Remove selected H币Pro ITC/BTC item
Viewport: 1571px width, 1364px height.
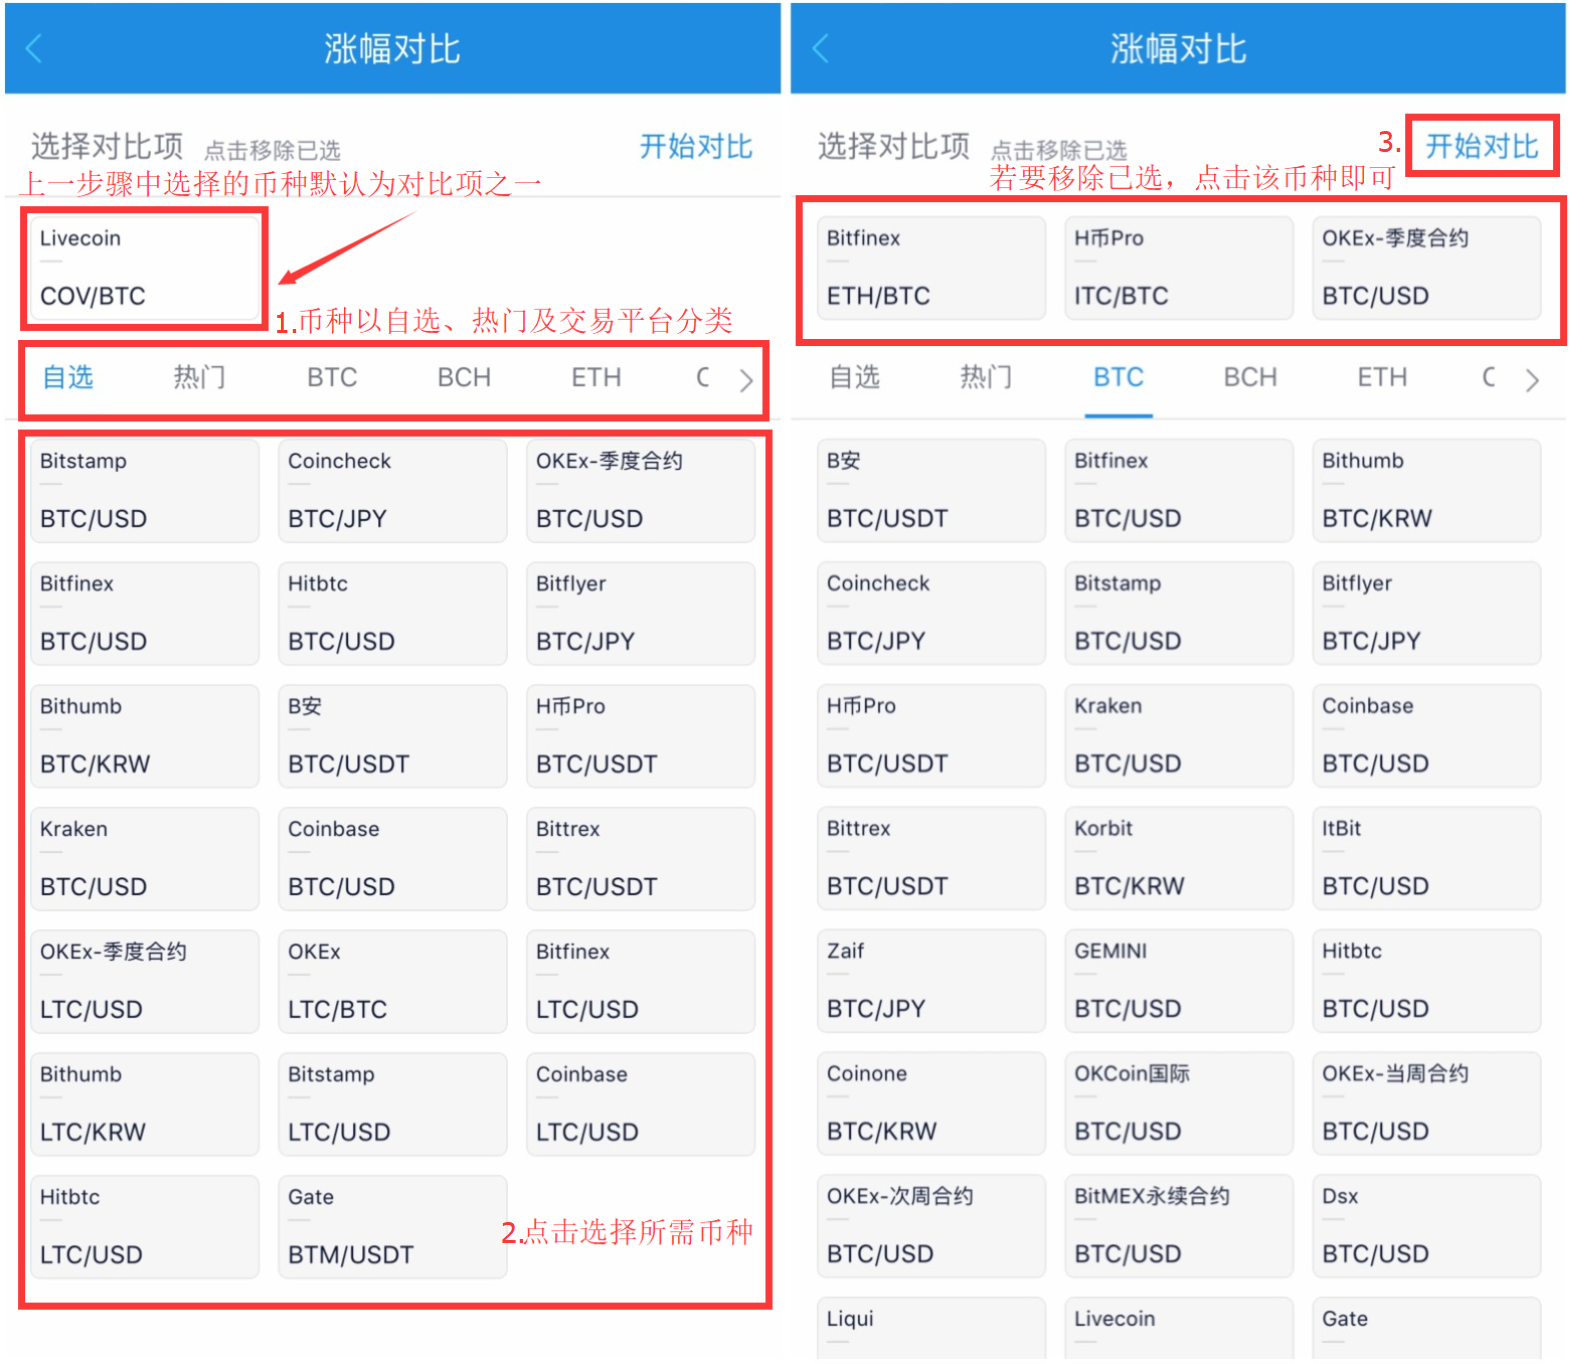click(1179, 268)
